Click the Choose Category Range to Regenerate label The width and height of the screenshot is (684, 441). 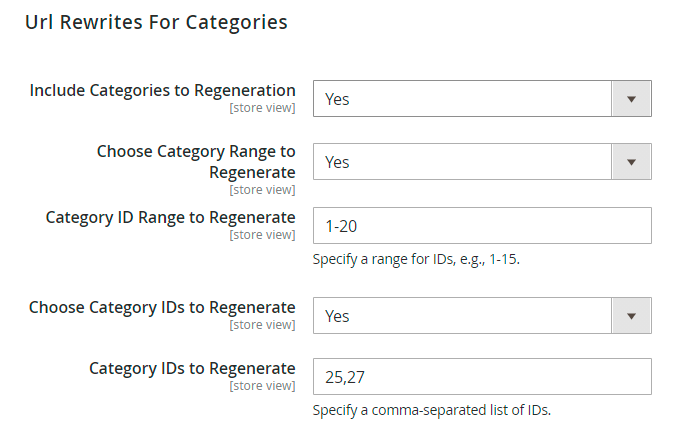pyautogui.click(x=196, y=162)
